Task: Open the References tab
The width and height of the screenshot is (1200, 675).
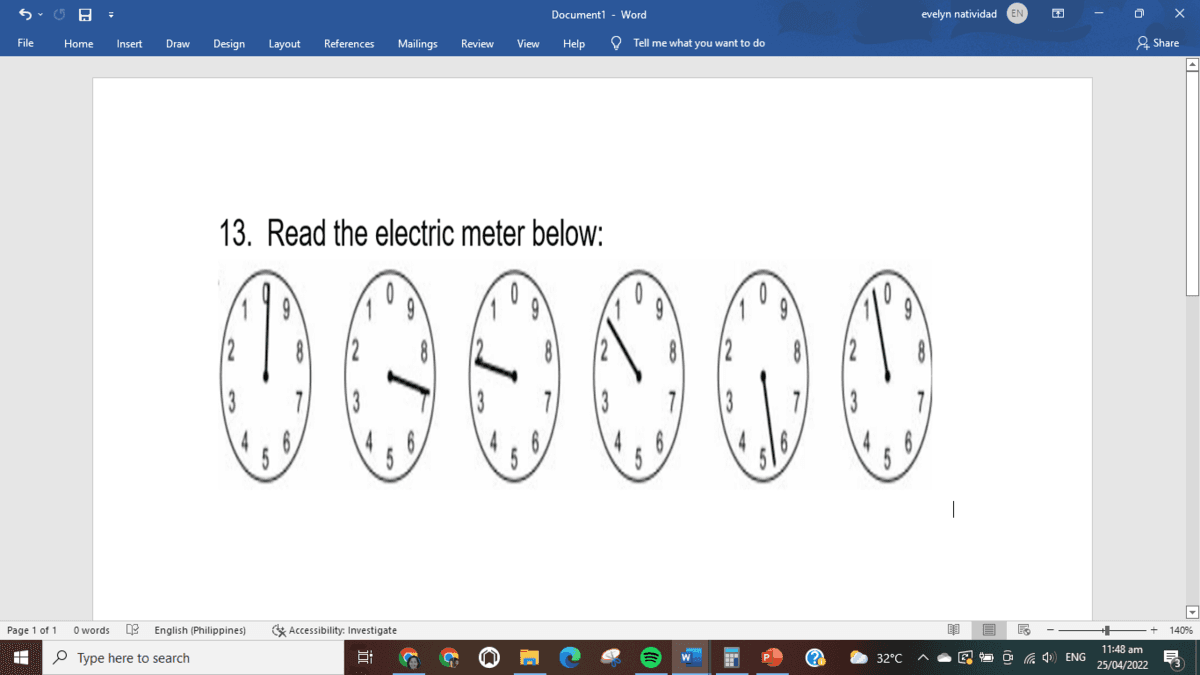Action: click(x=349, y=43)
